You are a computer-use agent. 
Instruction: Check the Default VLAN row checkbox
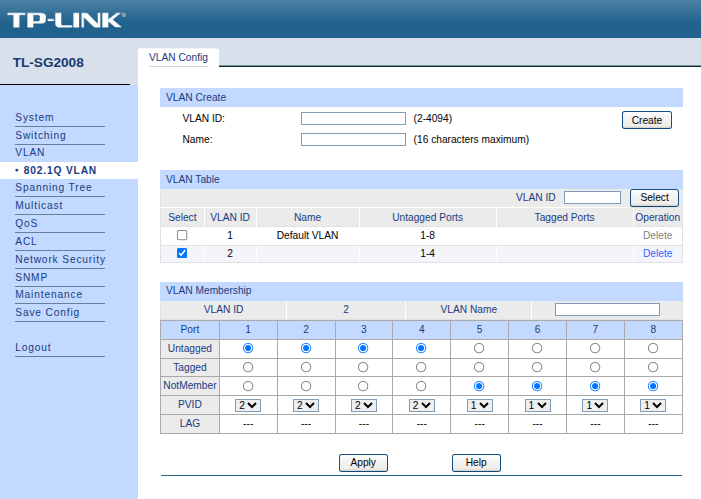pyautogui.click(x=182, y=235)
